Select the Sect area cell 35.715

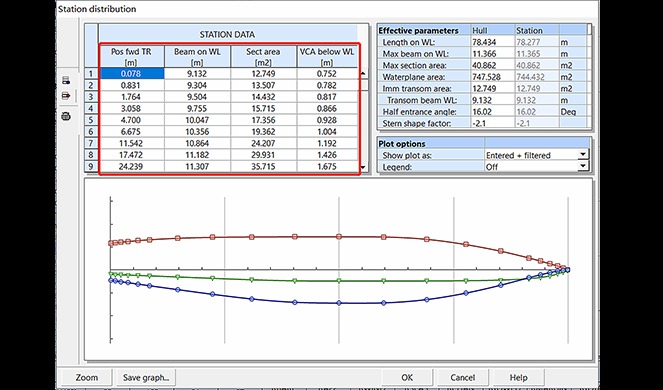pos(264,167)
